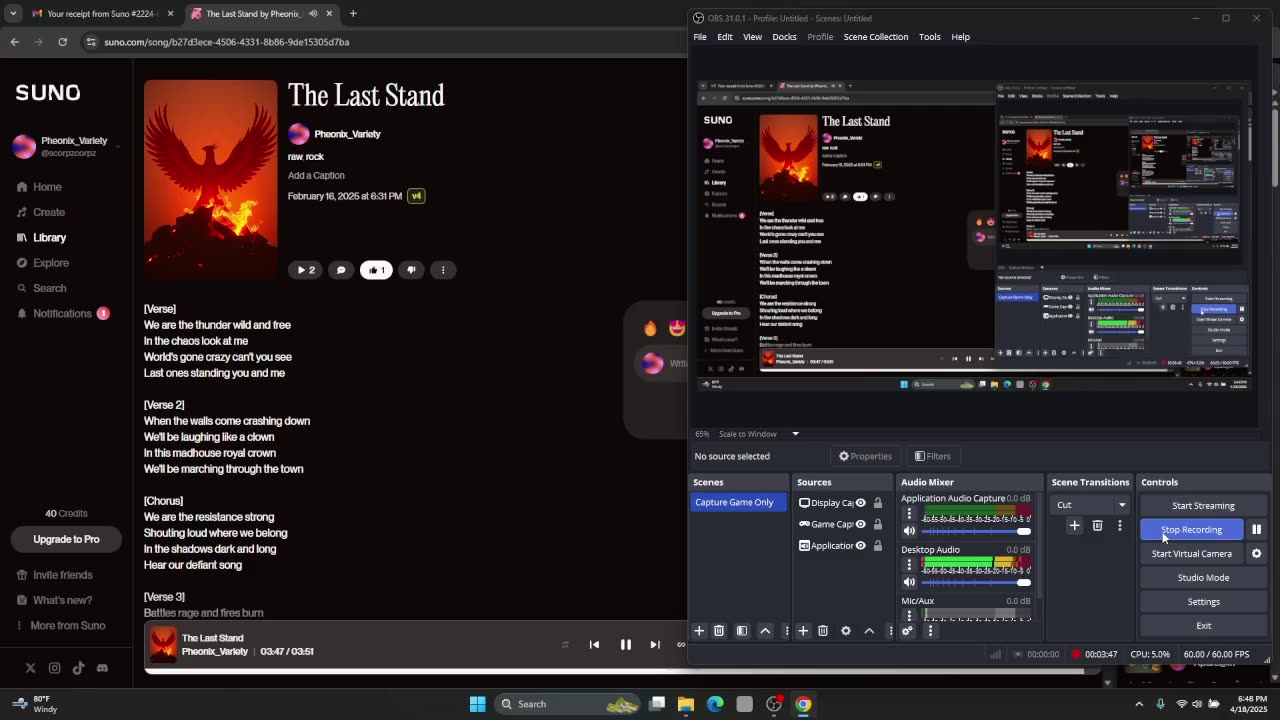This screenshot has width=1280, height=720.
Task: Delete scene transition with trash icon
Action: point(1097,525)
